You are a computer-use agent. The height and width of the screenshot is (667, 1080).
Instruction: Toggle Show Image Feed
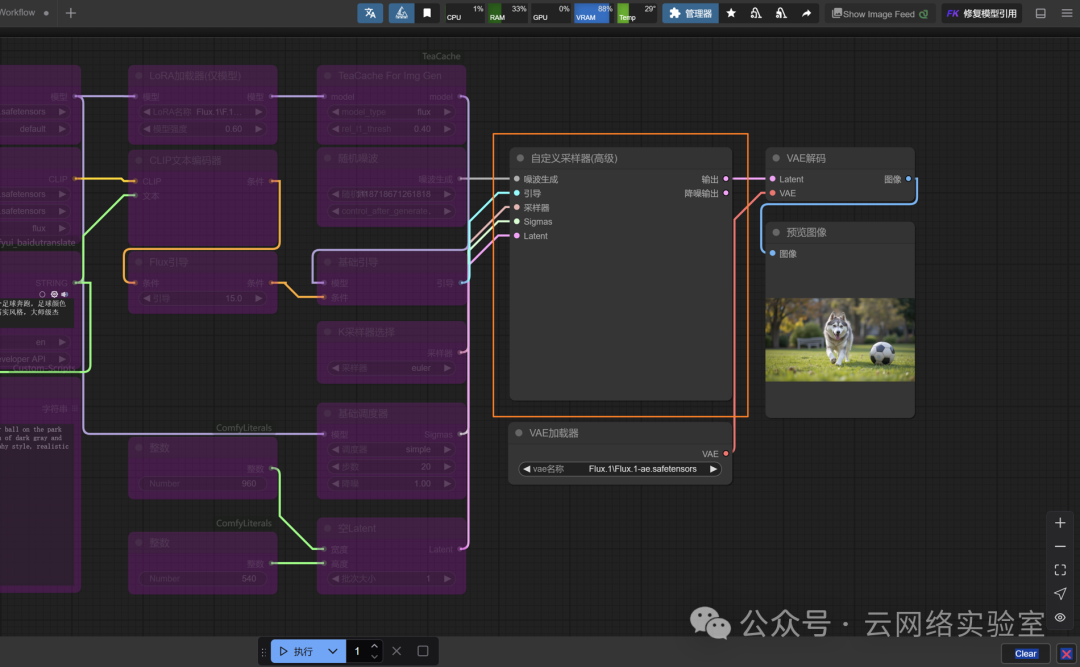(880, 14)
